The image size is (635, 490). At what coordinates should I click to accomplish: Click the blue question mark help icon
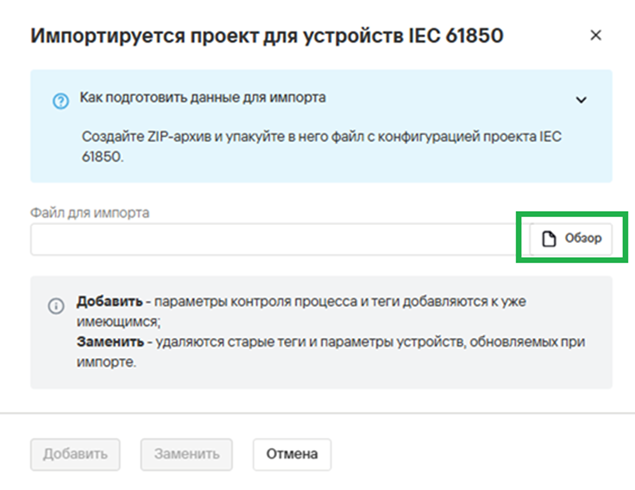61,101
